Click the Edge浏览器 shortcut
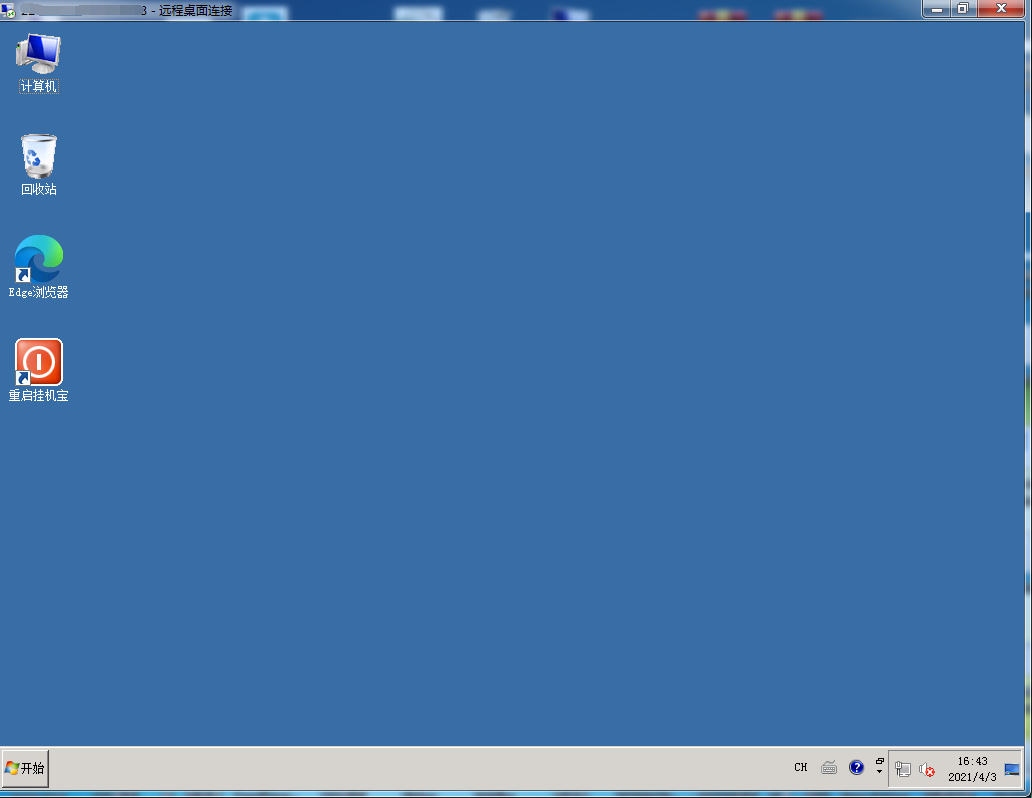 click(x=39, y=266)
